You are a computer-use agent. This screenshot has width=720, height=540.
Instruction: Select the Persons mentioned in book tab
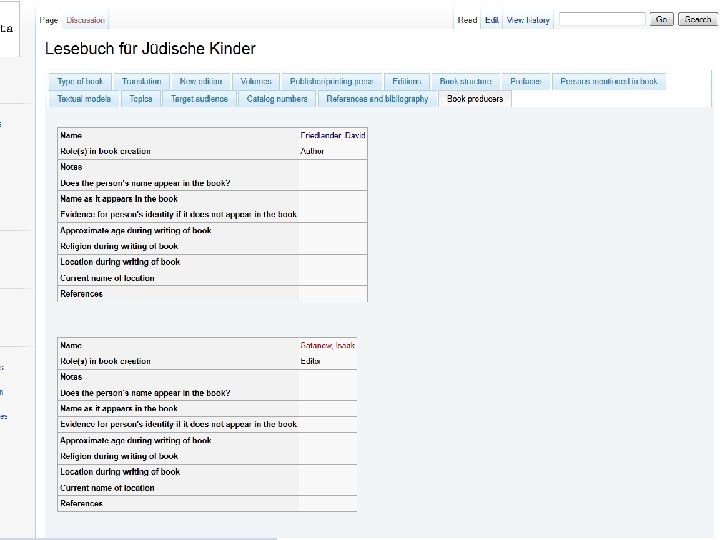[609, 81]
